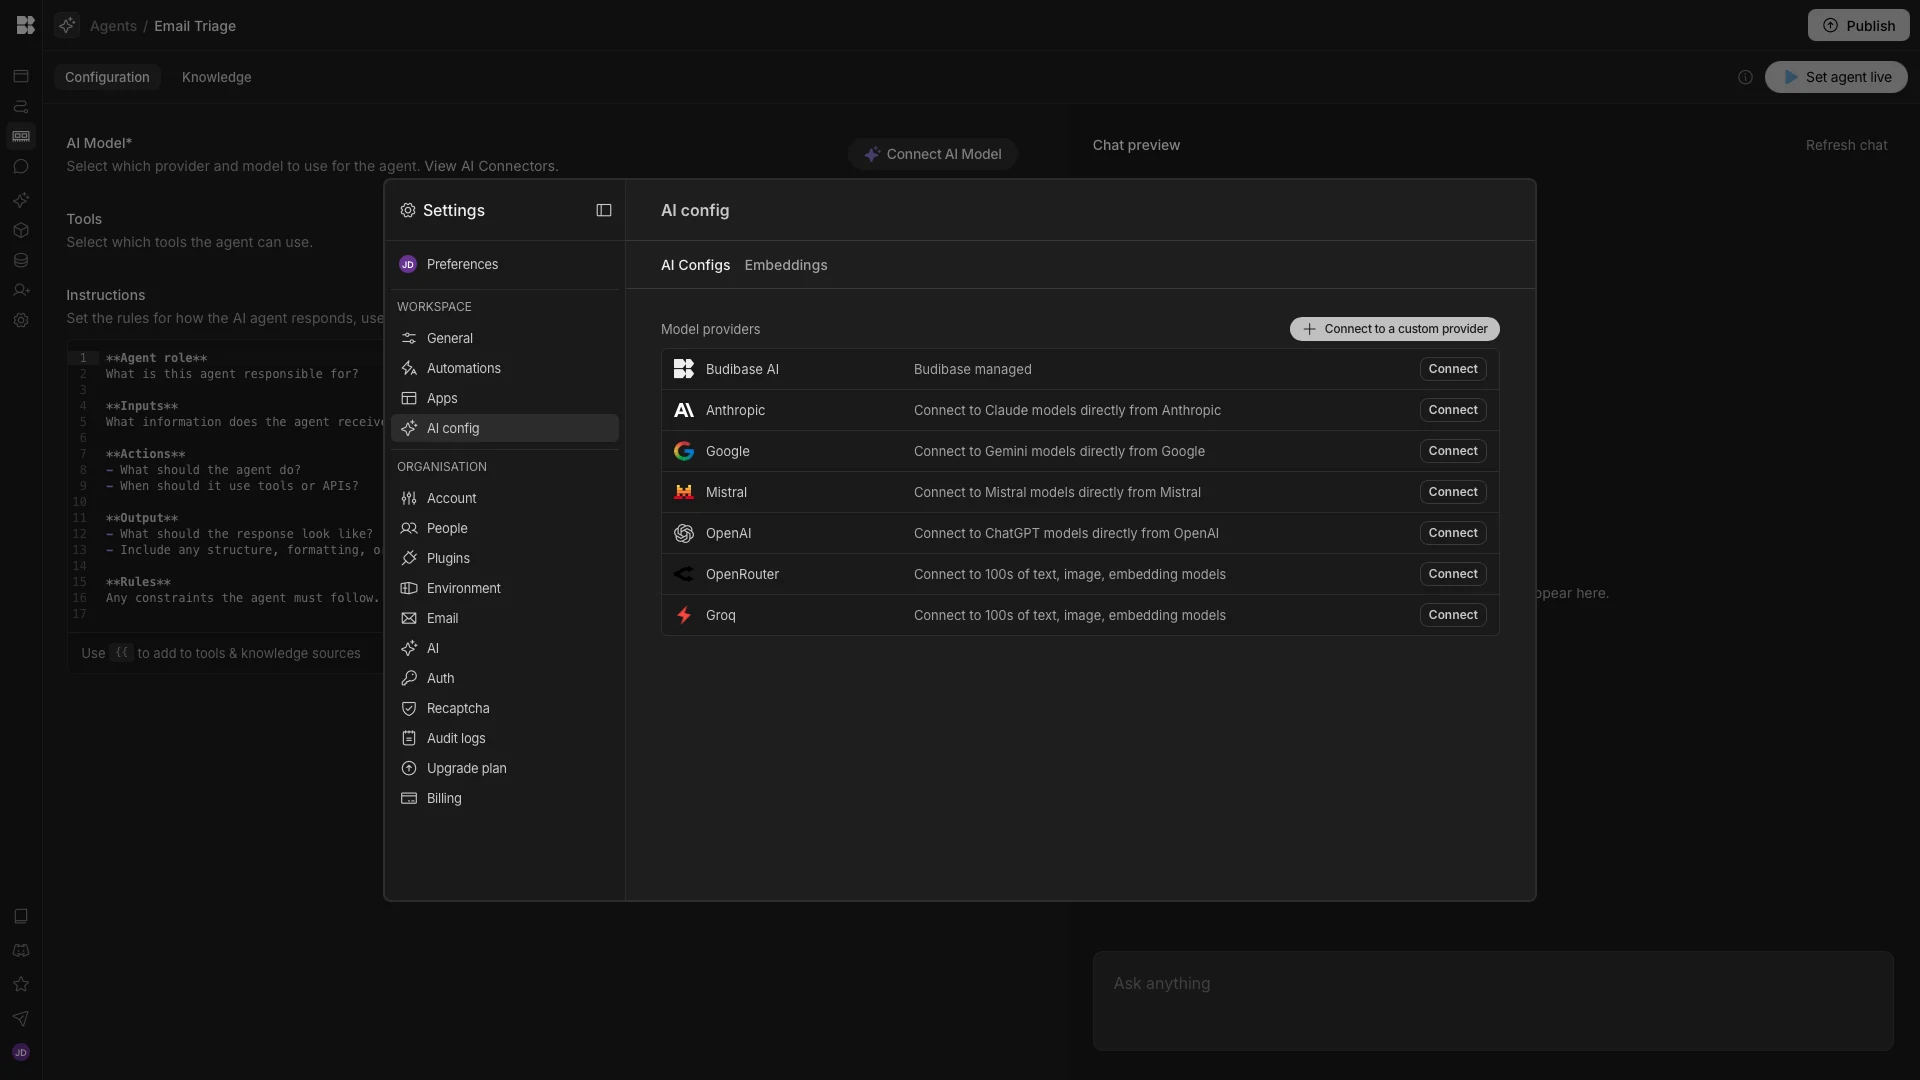Click Connect next to Anthropic
Image resolution: width=1920 pixels, height=1080 pixels.
click(x=1452, y=410)
